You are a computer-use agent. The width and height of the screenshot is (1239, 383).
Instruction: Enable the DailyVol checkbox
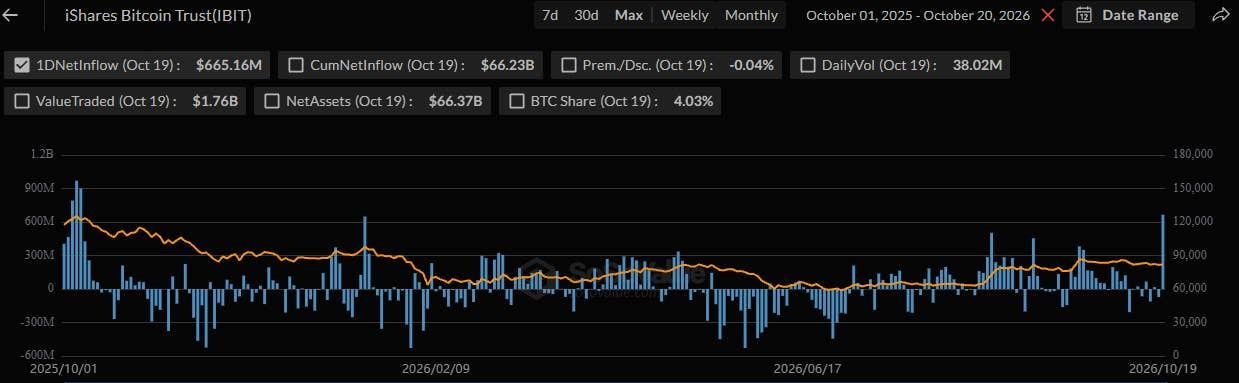tap(808, 65)
